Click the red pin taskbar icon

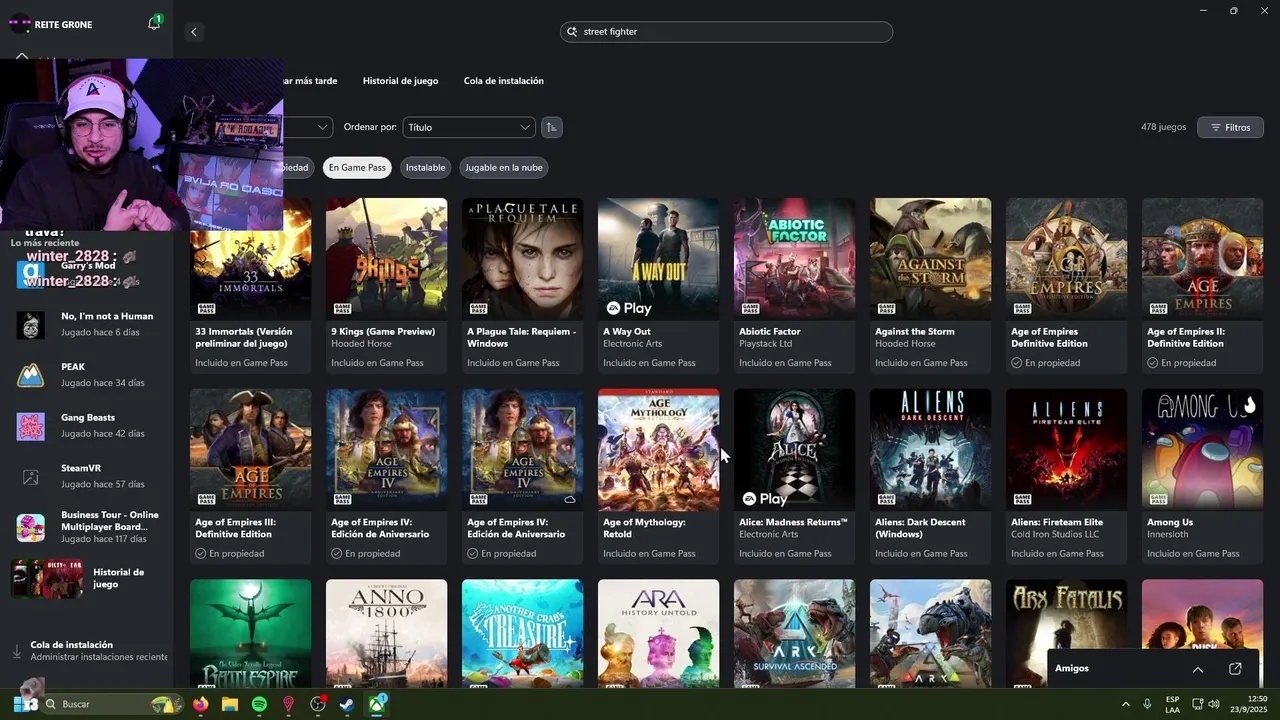point(289,704)
